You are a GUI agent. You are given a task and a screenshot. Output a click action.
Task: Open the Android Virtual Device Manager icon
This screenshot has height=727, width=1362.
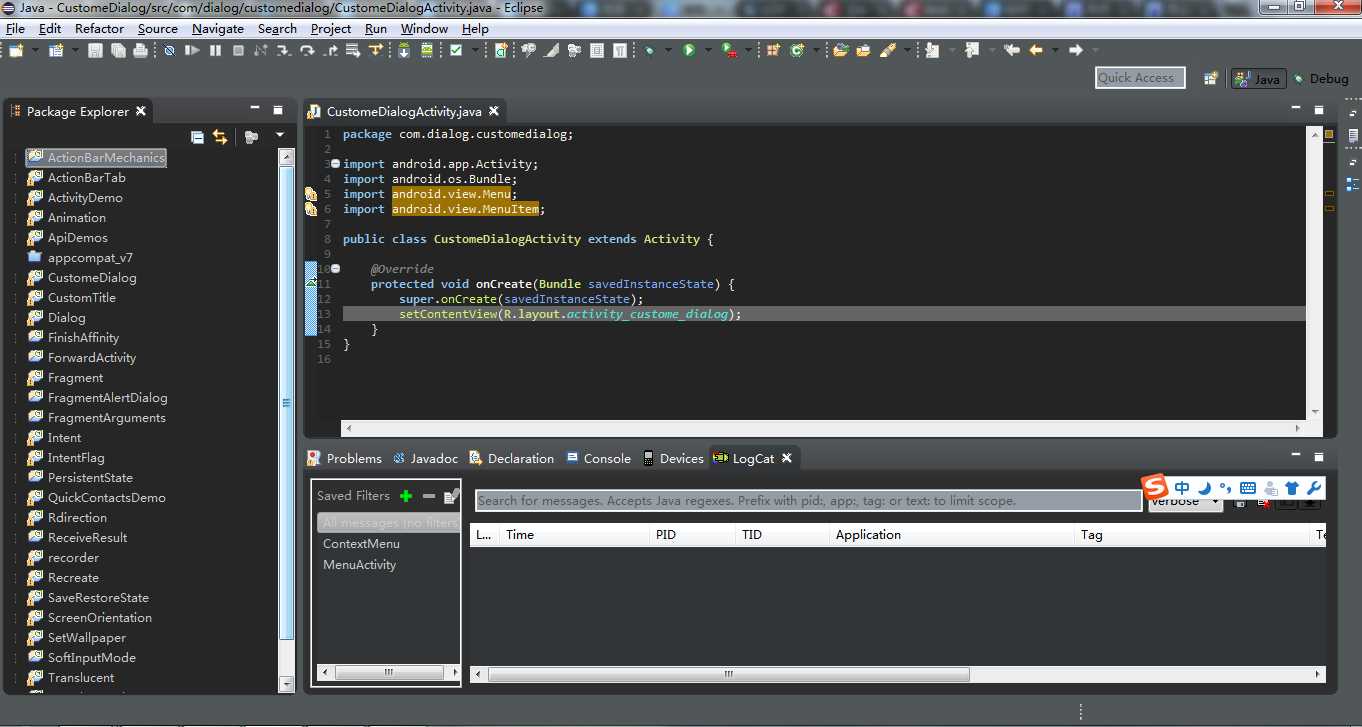click(x=427, y=50)
